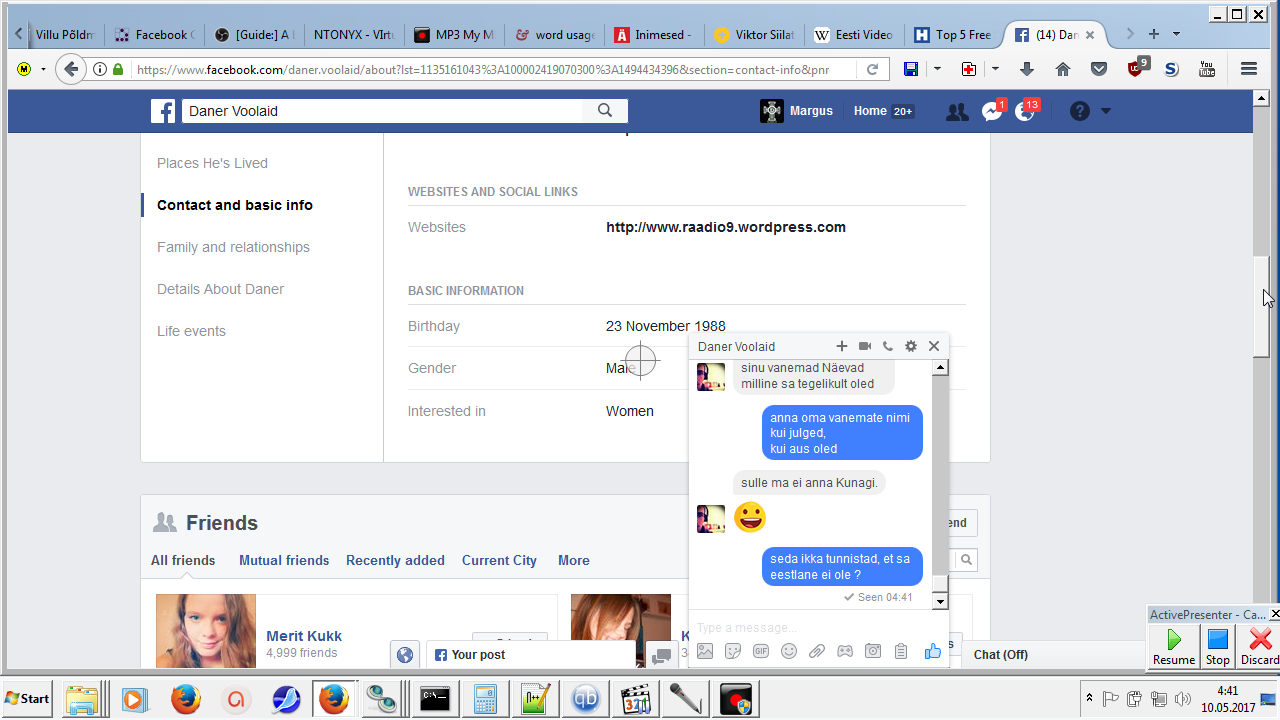Attach a file with paperclip icon
Image resolution: width=1280 pixels, height=720 pixels.
(x=817, y=651)
